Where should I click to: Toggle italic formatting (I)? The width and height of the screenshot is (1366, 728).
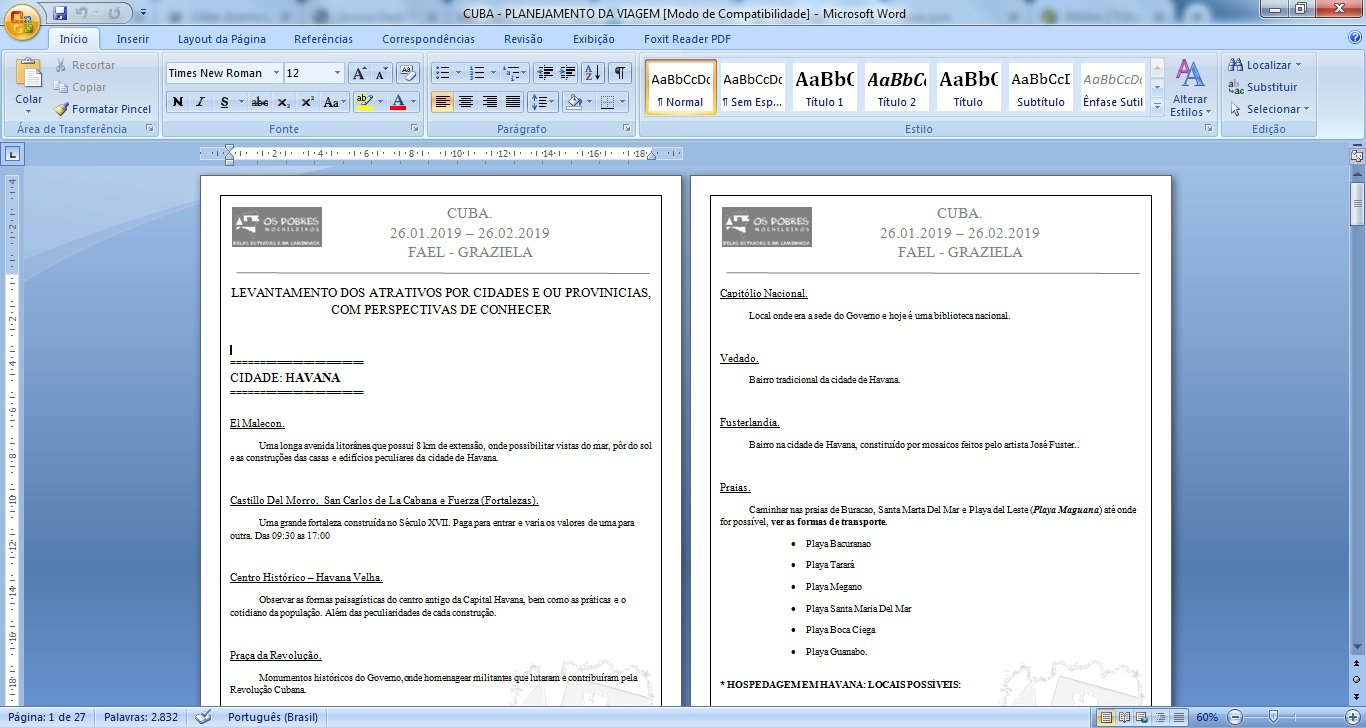[200, 102]
